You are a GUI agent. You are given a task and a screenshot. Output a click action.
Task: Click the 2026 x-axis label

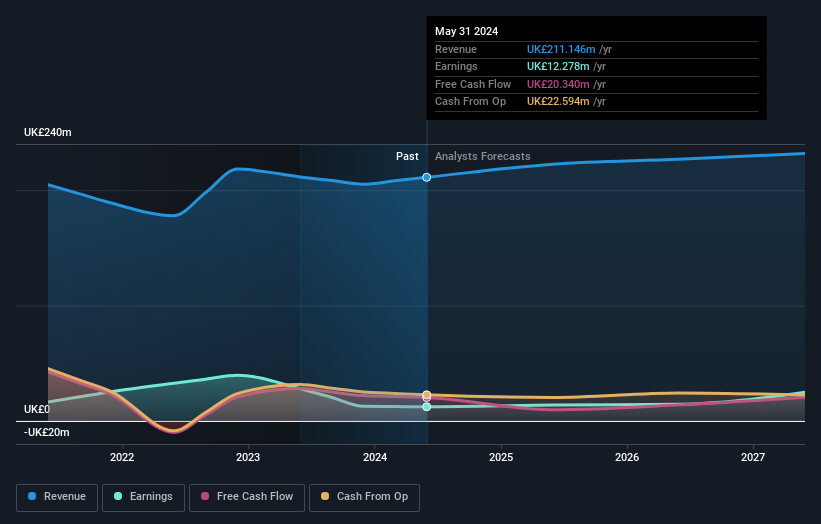(x=627, y=457)
